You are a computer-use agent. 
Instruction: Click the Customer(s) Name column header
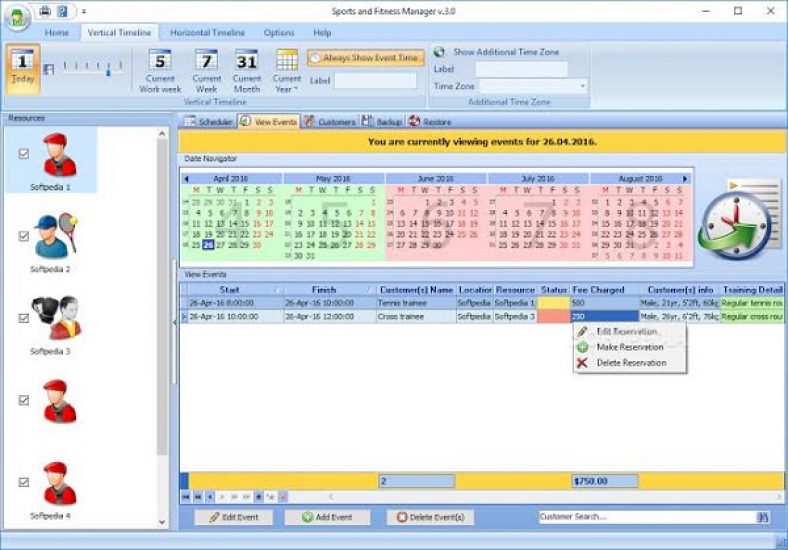click(x=416, y=290)
